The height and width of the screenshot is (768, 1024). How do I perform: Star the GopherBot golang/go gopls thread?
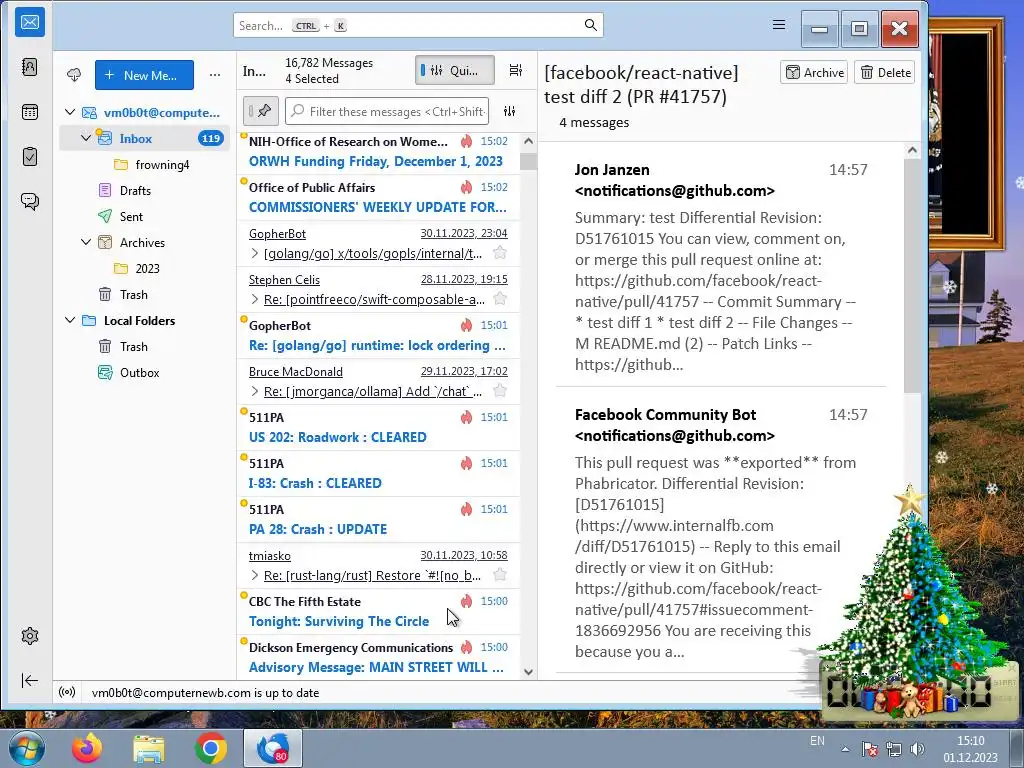tap(500, 253)
